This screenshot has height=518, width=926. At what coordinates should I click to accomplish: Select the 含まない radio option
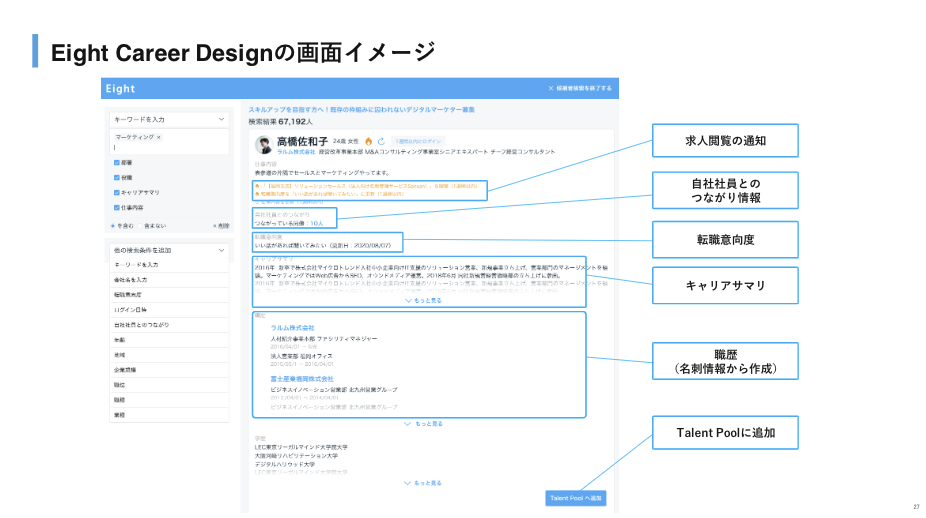pos(141,226)
